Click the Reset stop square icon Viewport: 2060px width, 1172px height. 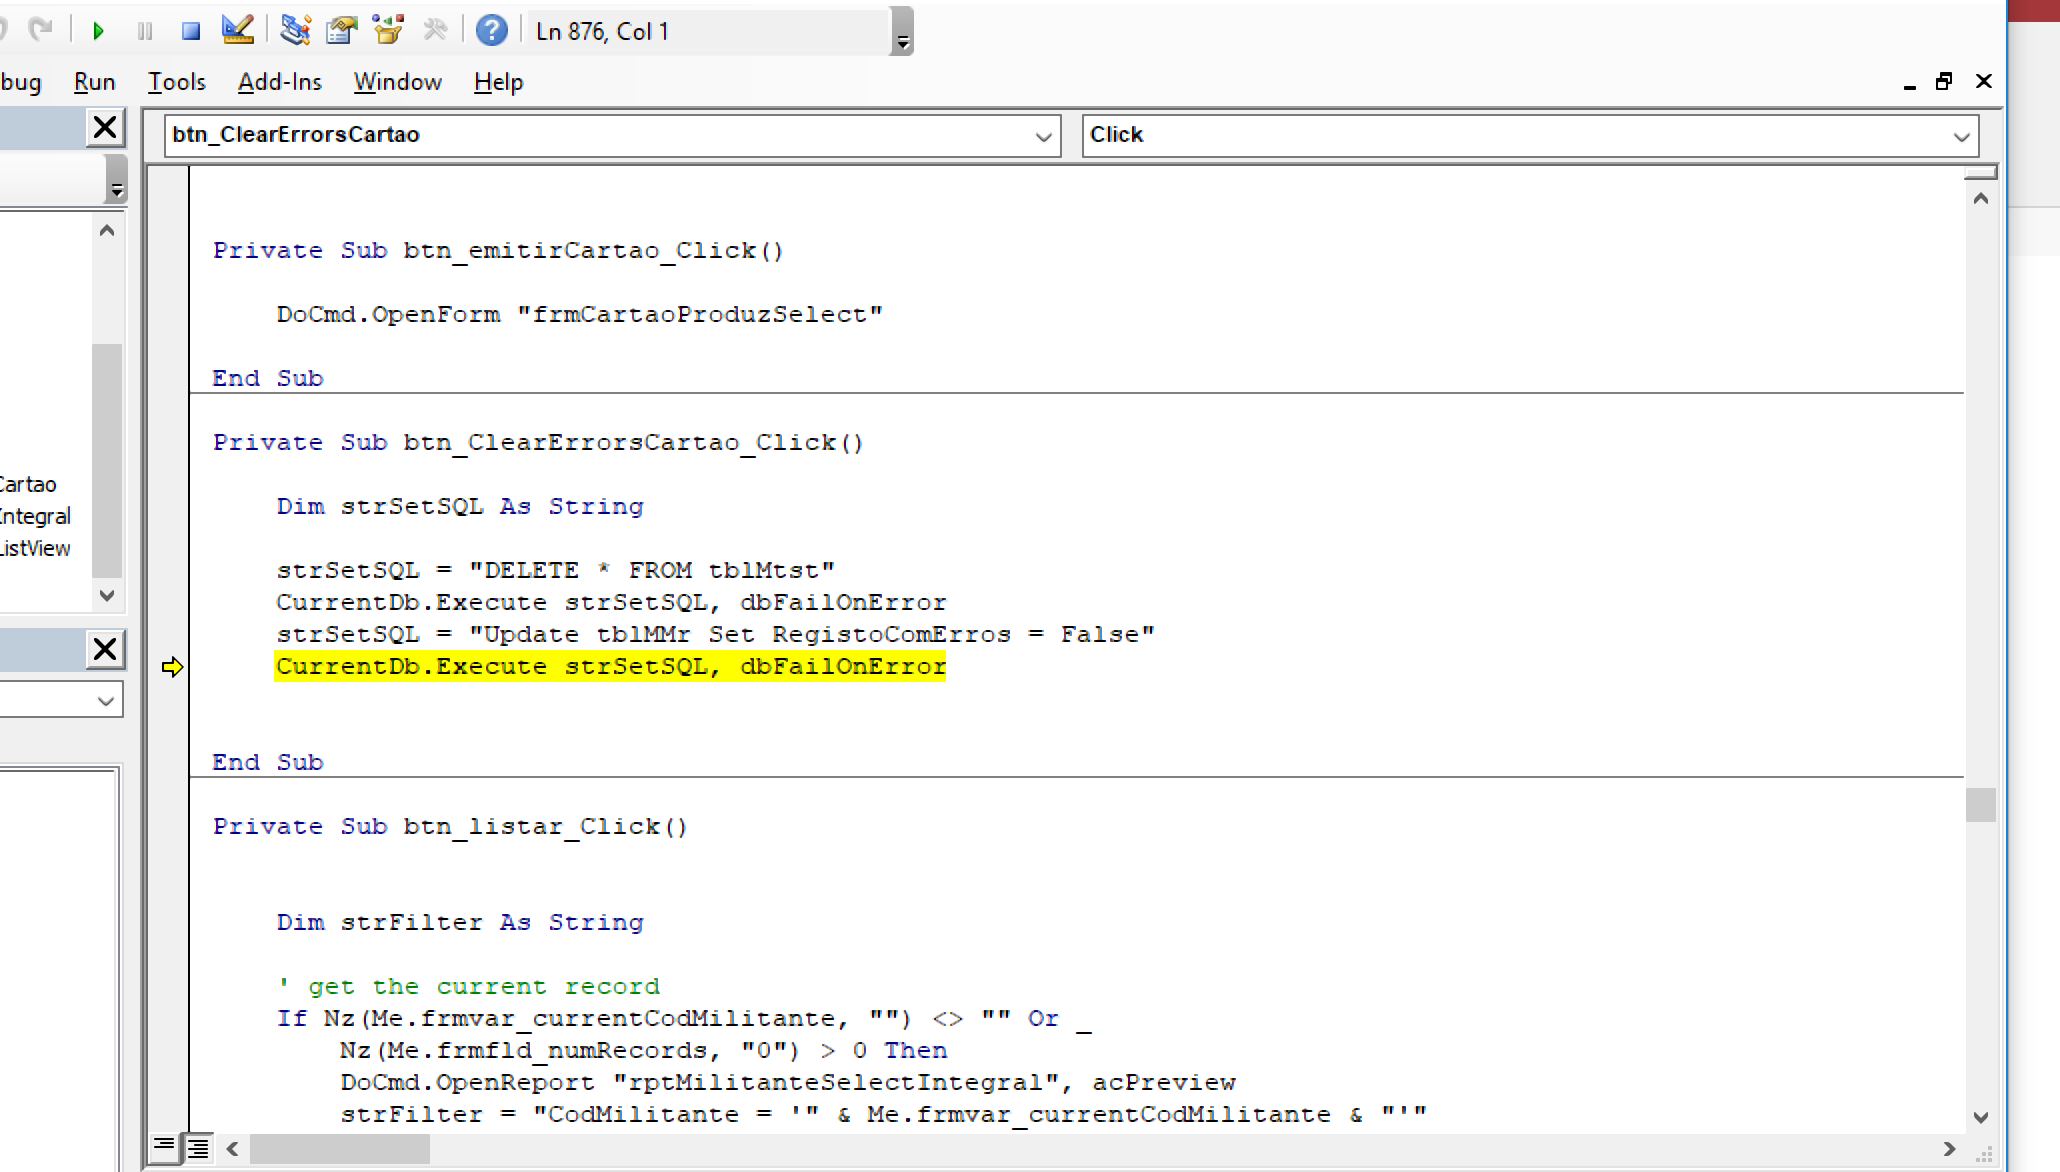point(190,31)
